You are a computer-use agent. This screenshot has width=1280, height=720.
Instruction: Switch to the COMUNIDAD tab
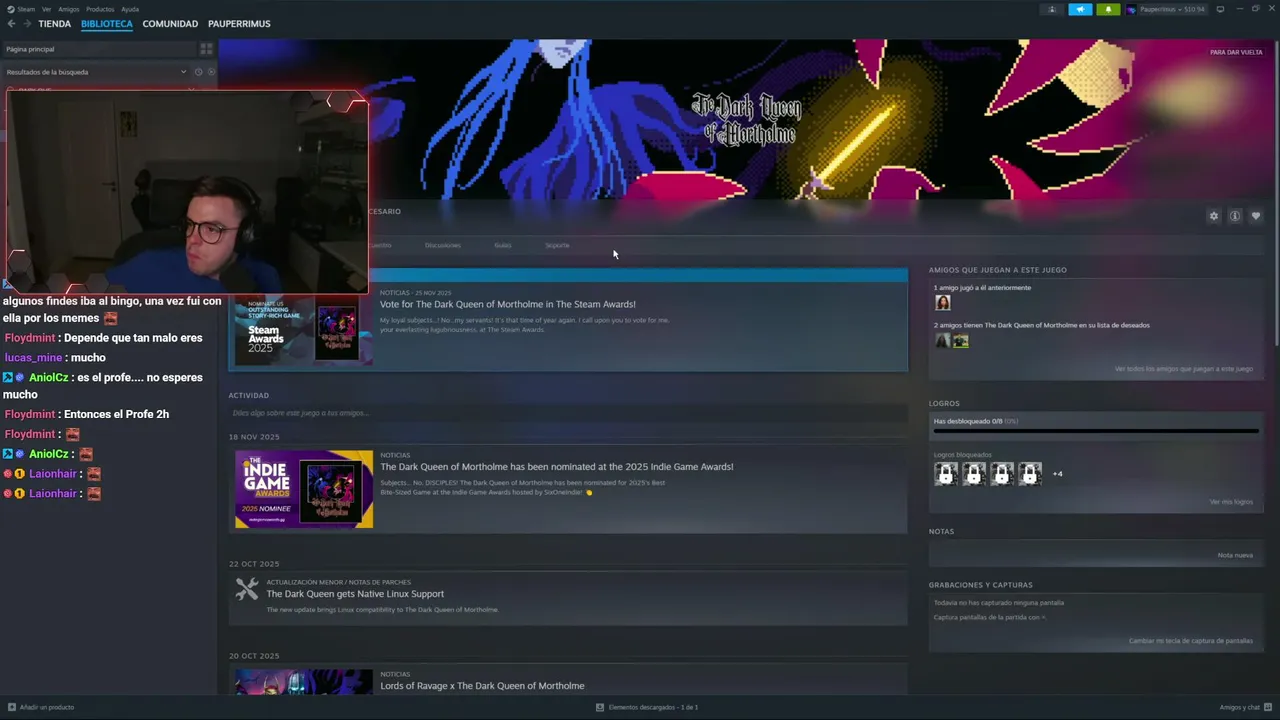pos(170,23)
